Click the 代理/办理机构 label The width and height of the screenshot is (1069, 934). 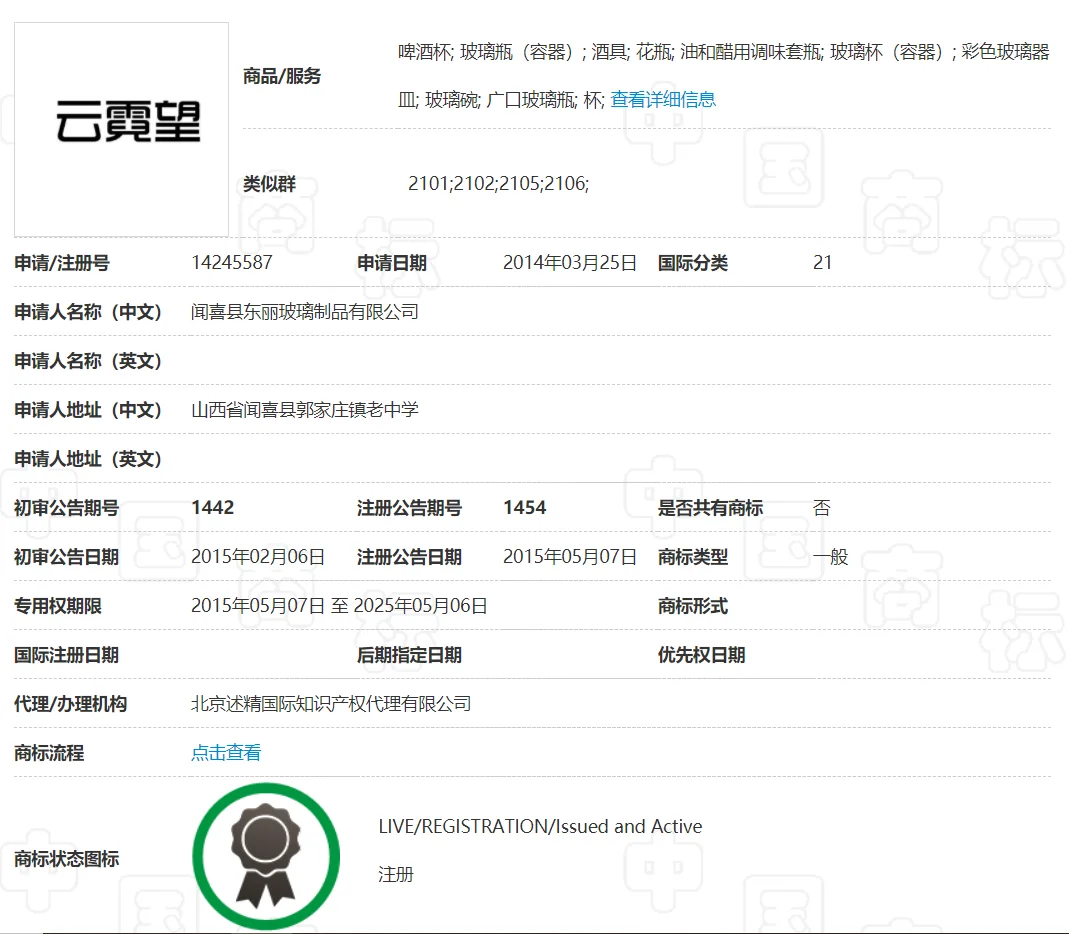[x=71, y=704]
